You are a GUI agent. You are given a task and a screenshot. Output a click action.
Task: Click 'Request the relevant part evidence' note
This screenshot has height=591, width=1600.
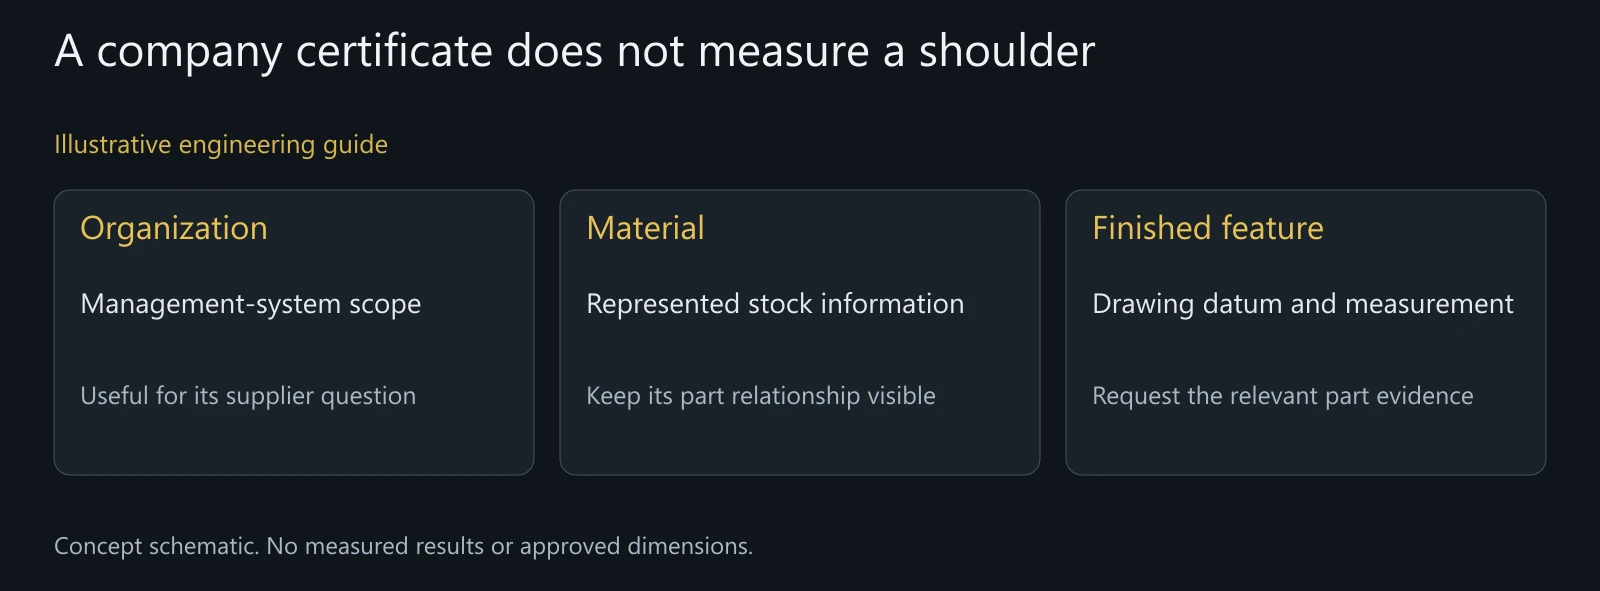tap(1283, 396)
